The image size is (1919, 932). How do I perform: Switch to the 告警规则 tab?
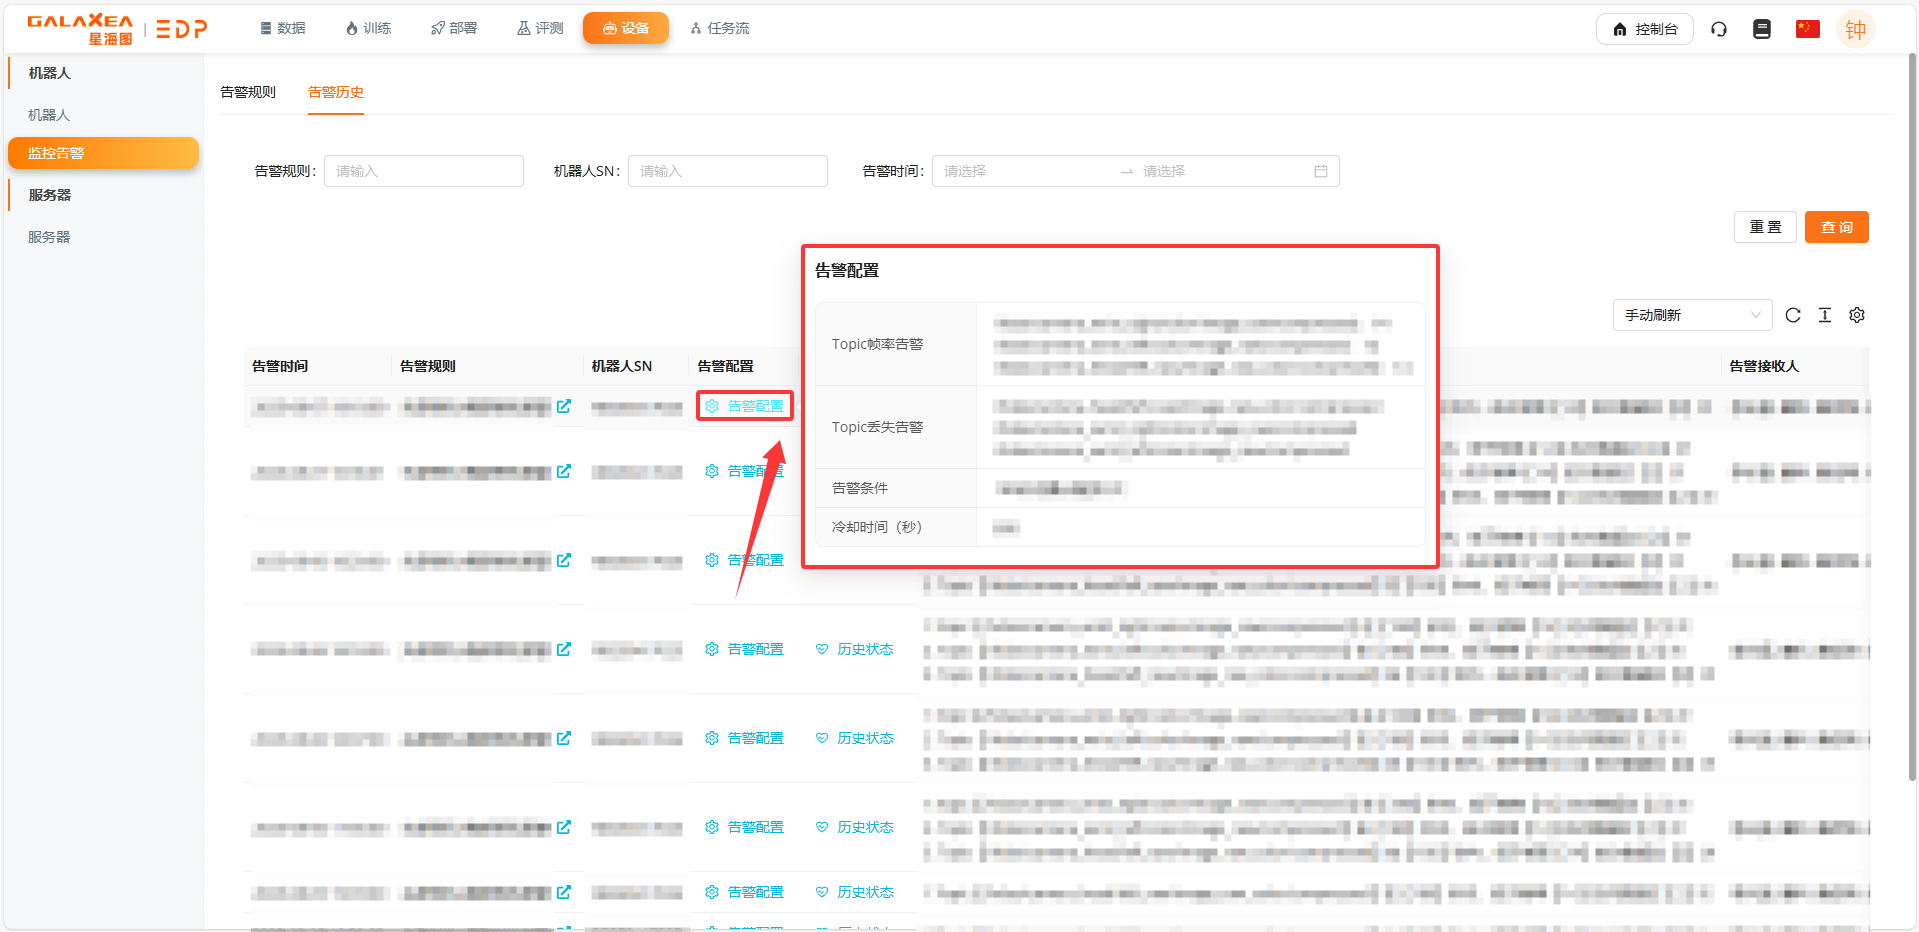click(248, 92)
